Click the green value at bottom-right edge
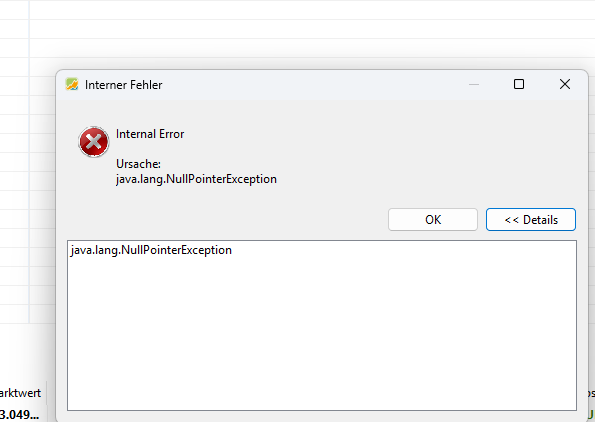Image resolution: width=595 pixels, height=422 pixels. 592,414
